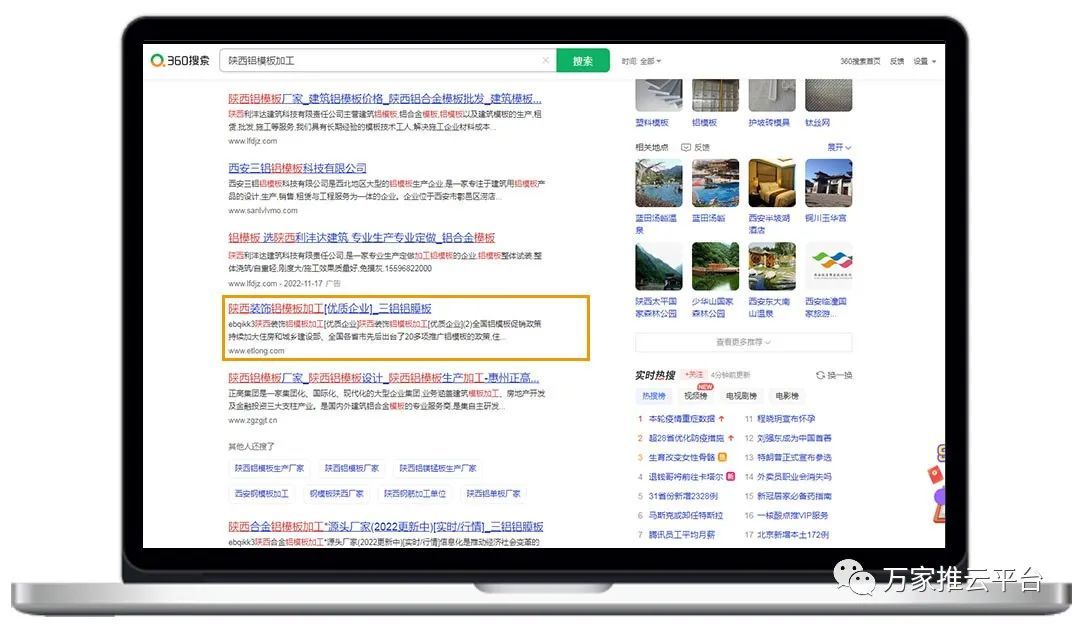Image resolution: width=1080 pixels, height=628 pixels.
Task: Open the 时间: 全部 dropdown filter
Action: [641, 61]
